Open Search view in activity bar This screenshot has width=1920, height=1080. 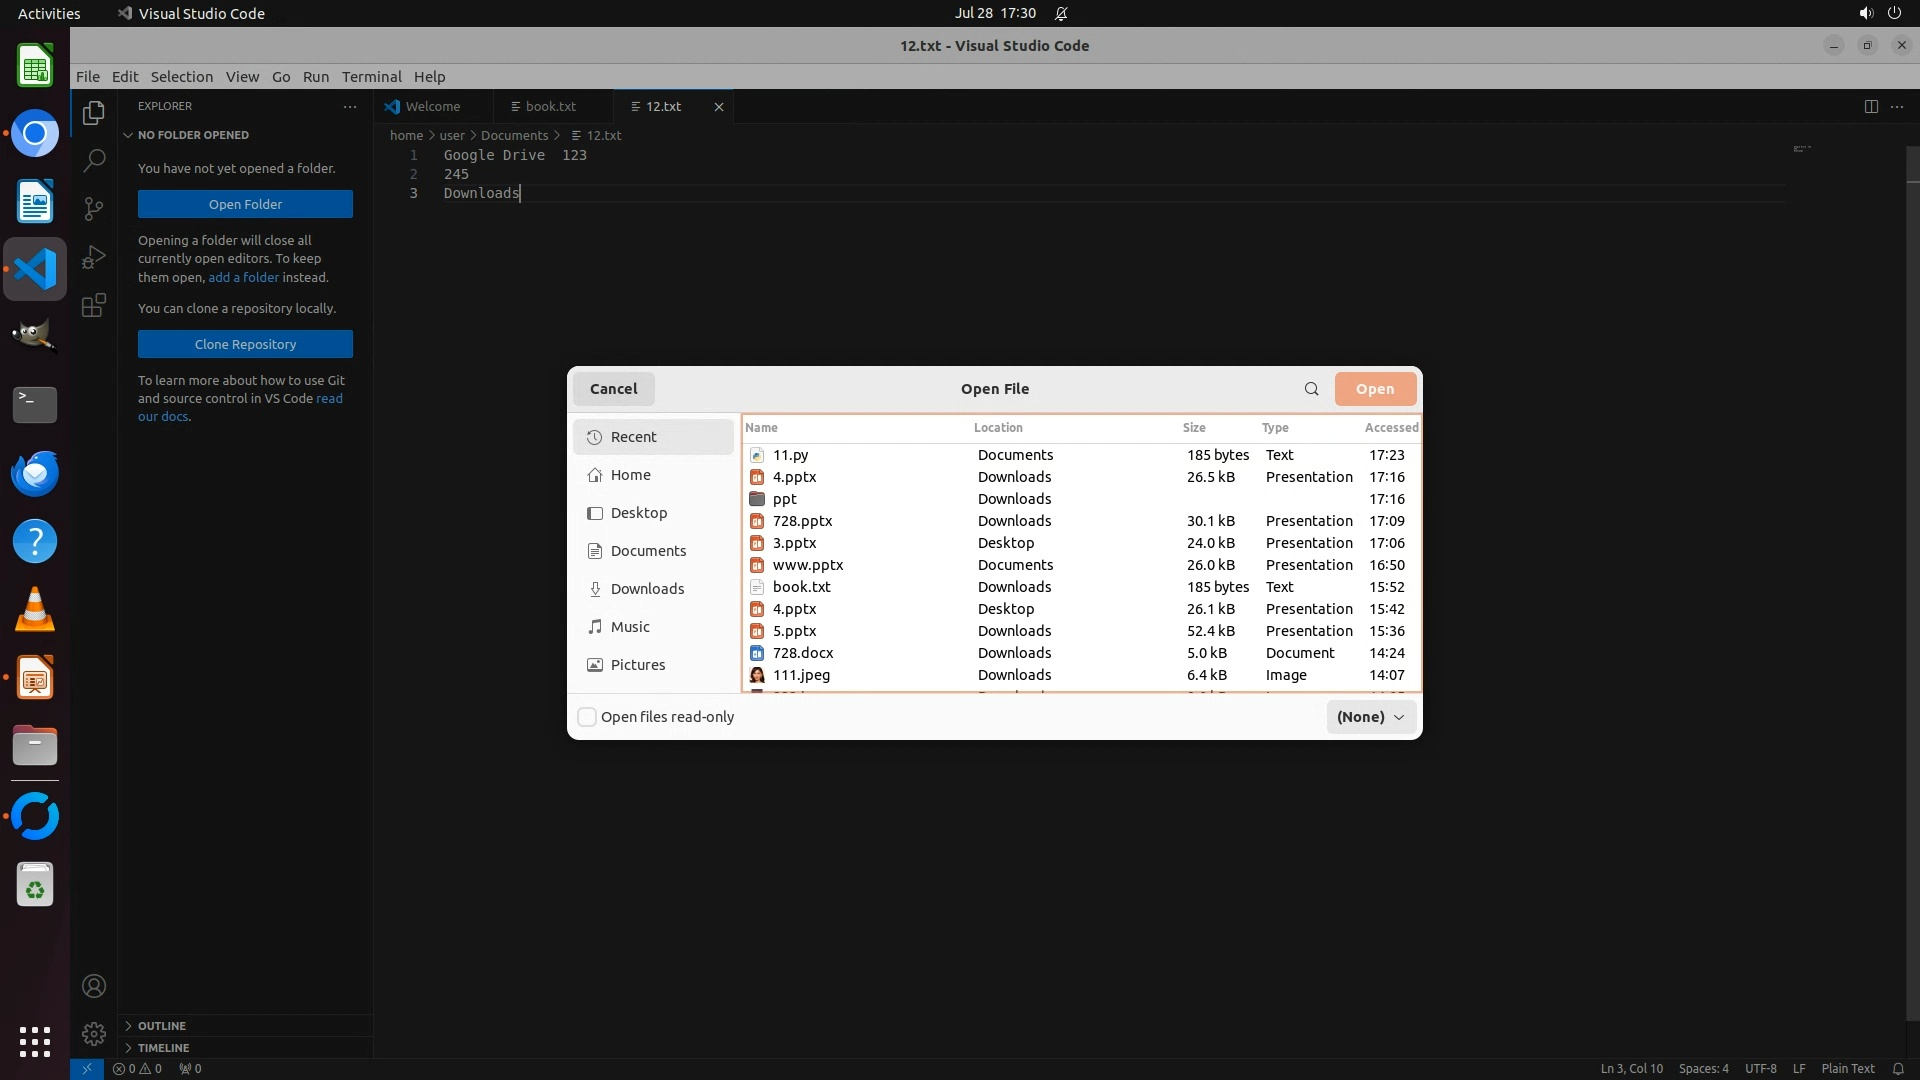click(94, 160)
